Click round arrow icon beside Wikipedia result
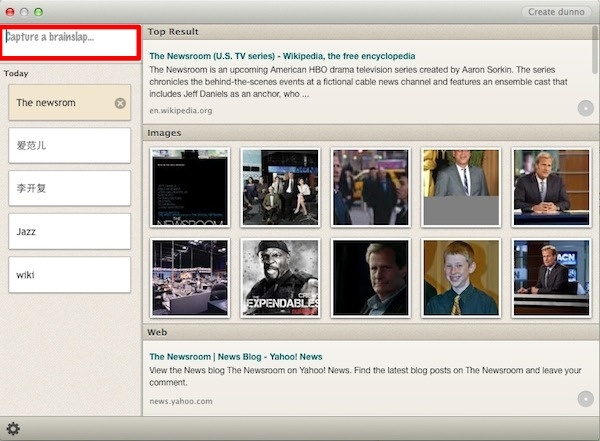The width and height of the screenshot is (600, 441). tap(585, 108)
